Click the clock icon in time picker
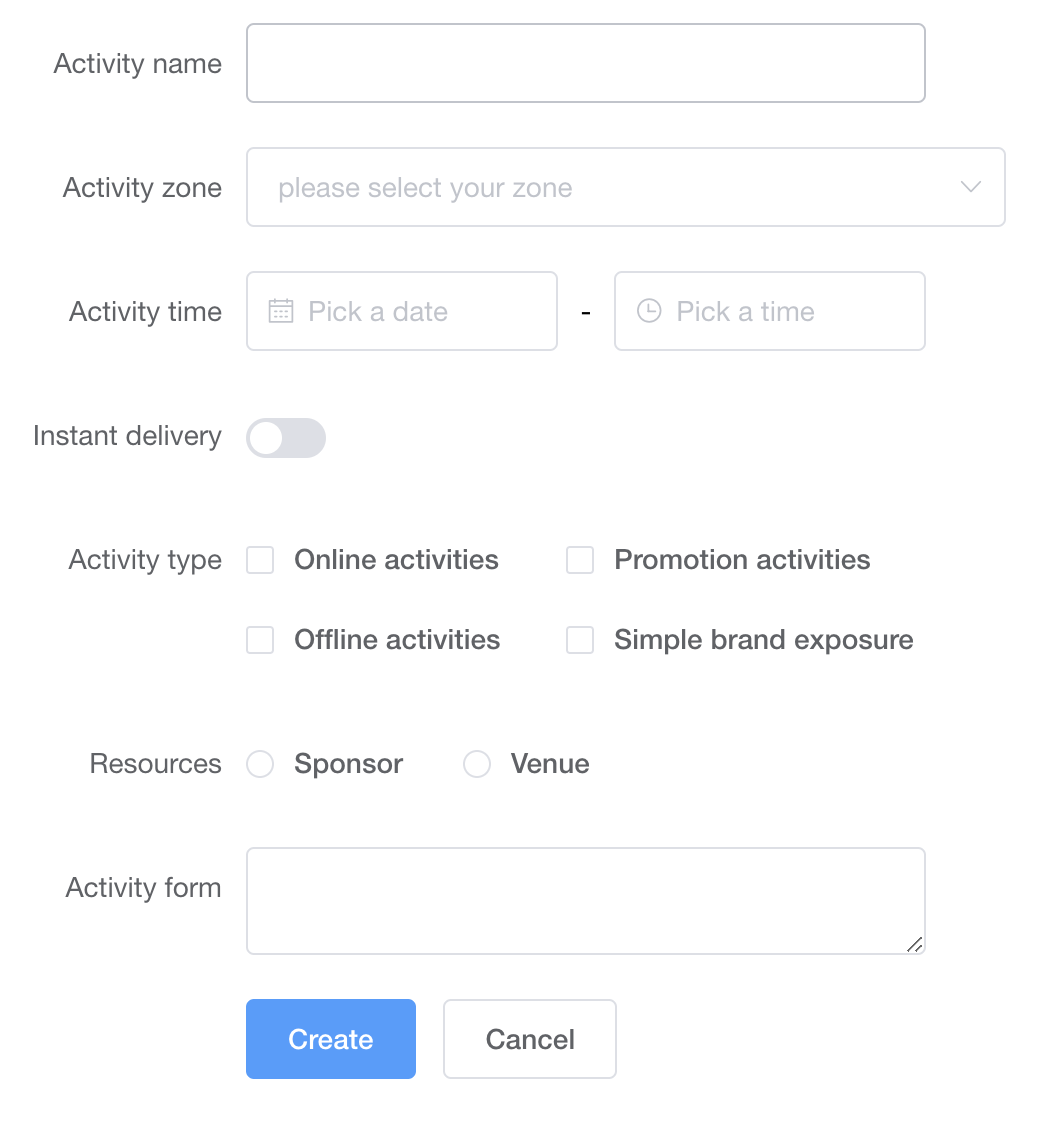 point(649,311)
